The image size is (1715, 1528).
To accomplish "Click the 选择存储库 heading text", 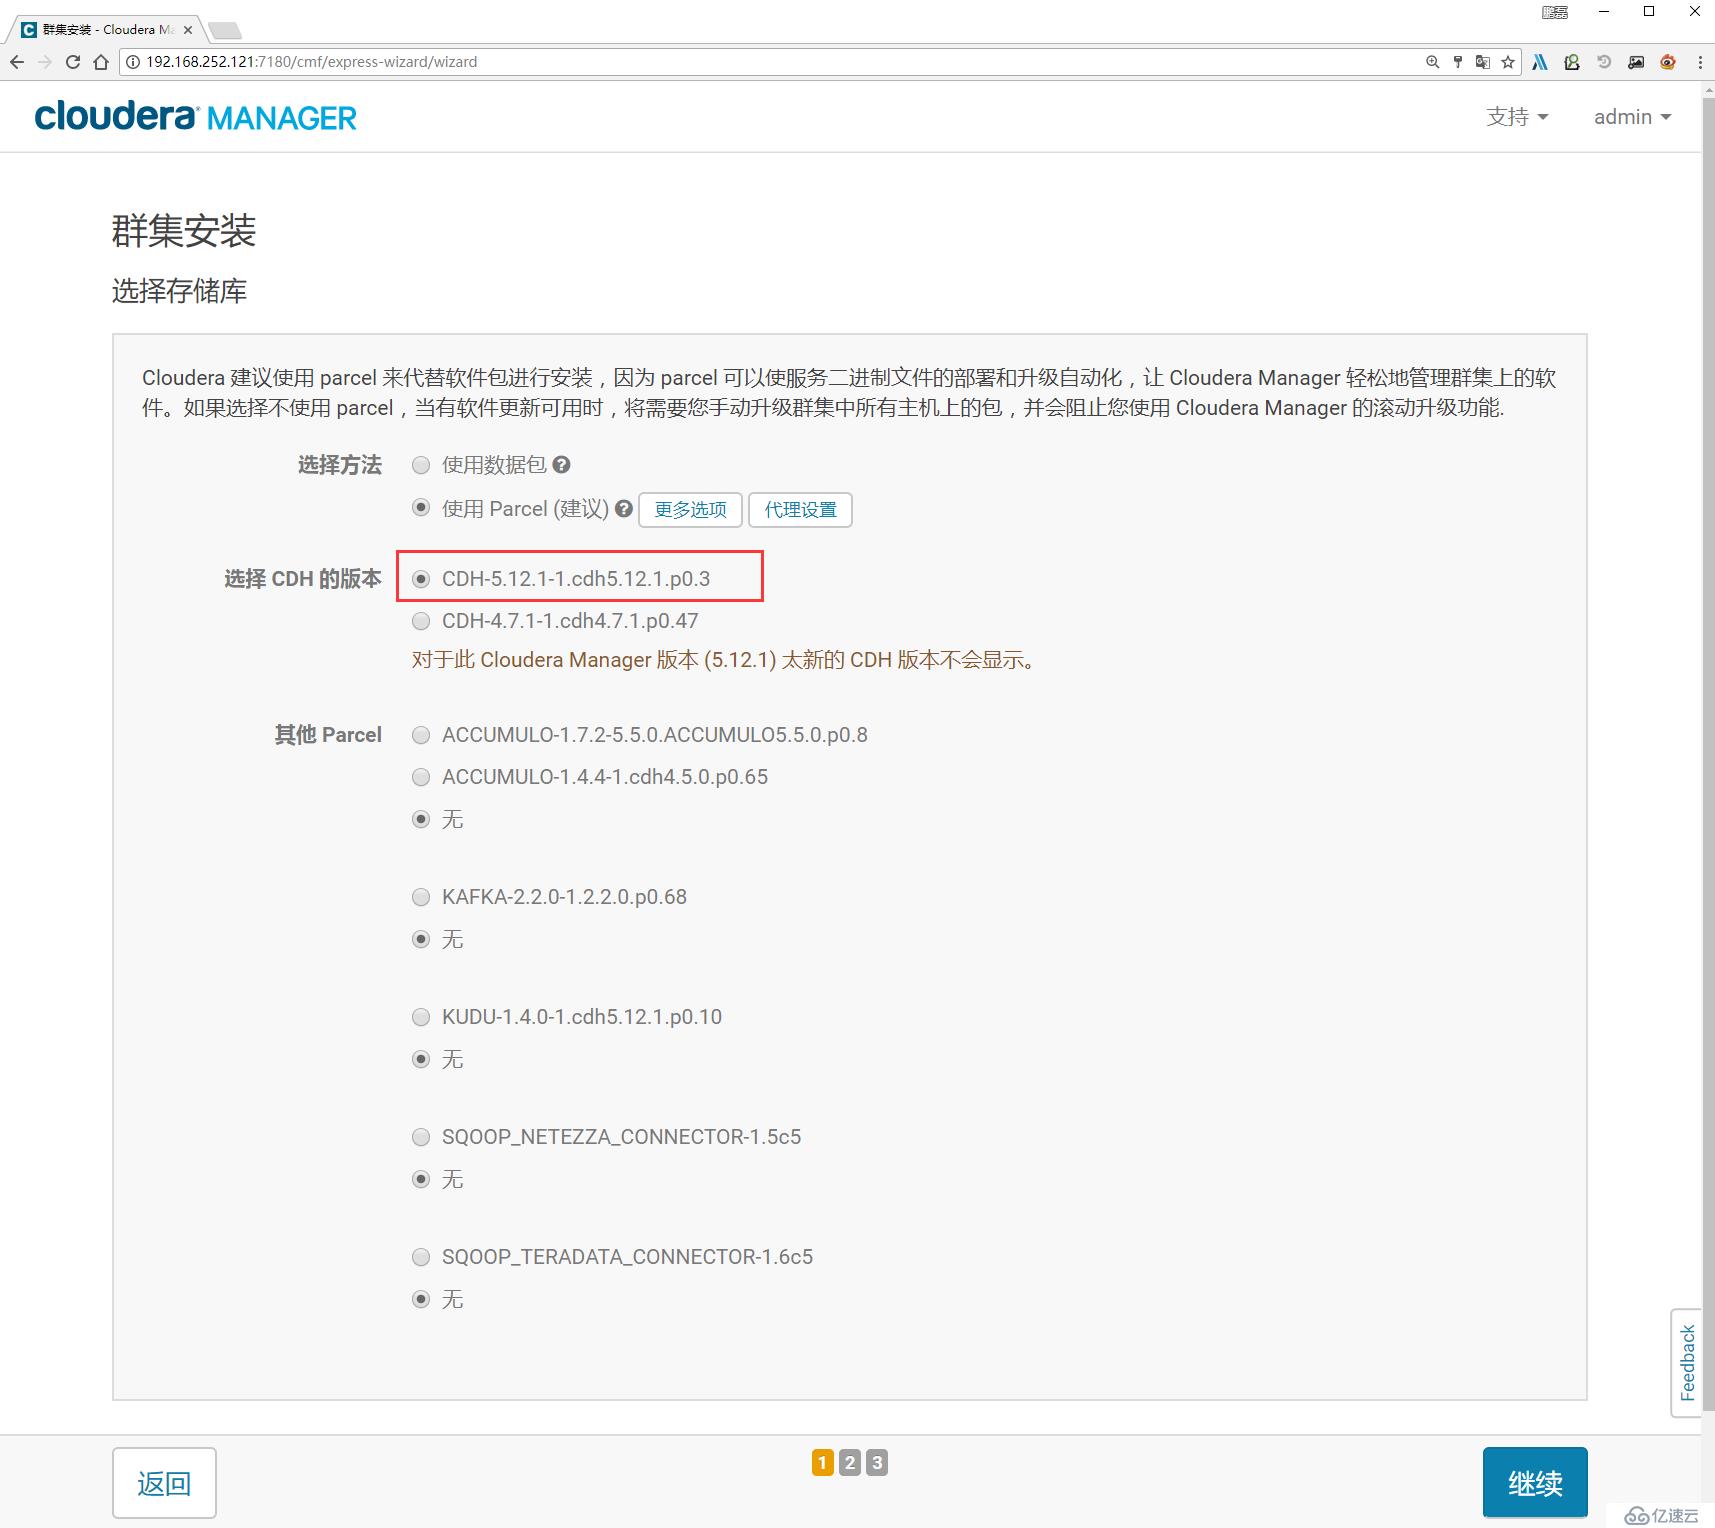I will 179,291.
